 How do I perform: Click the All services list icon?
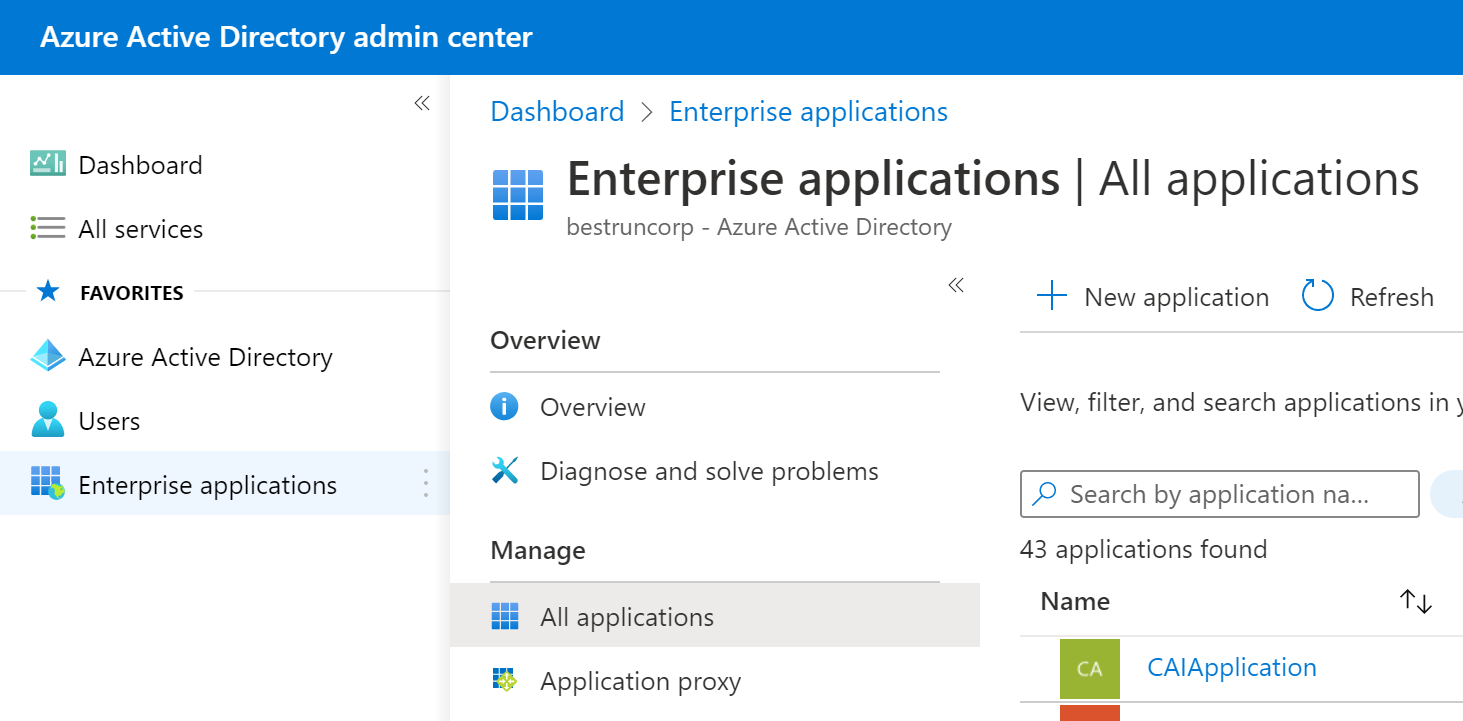(x=47, y=228)
